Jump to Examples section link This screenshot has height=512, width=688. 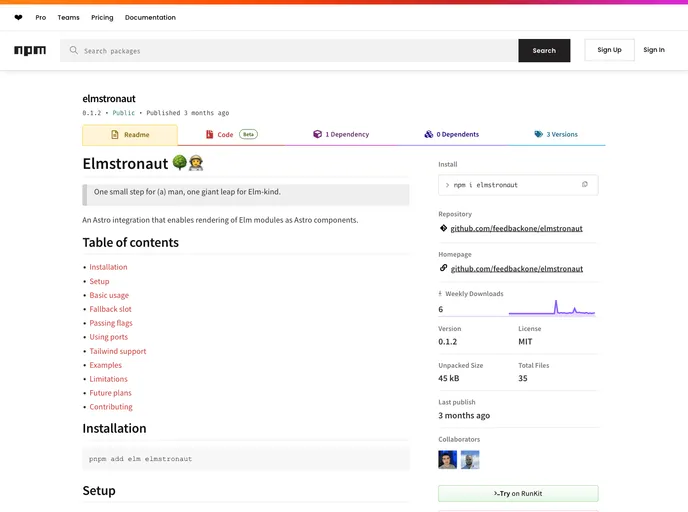click(x=106, y=365)
